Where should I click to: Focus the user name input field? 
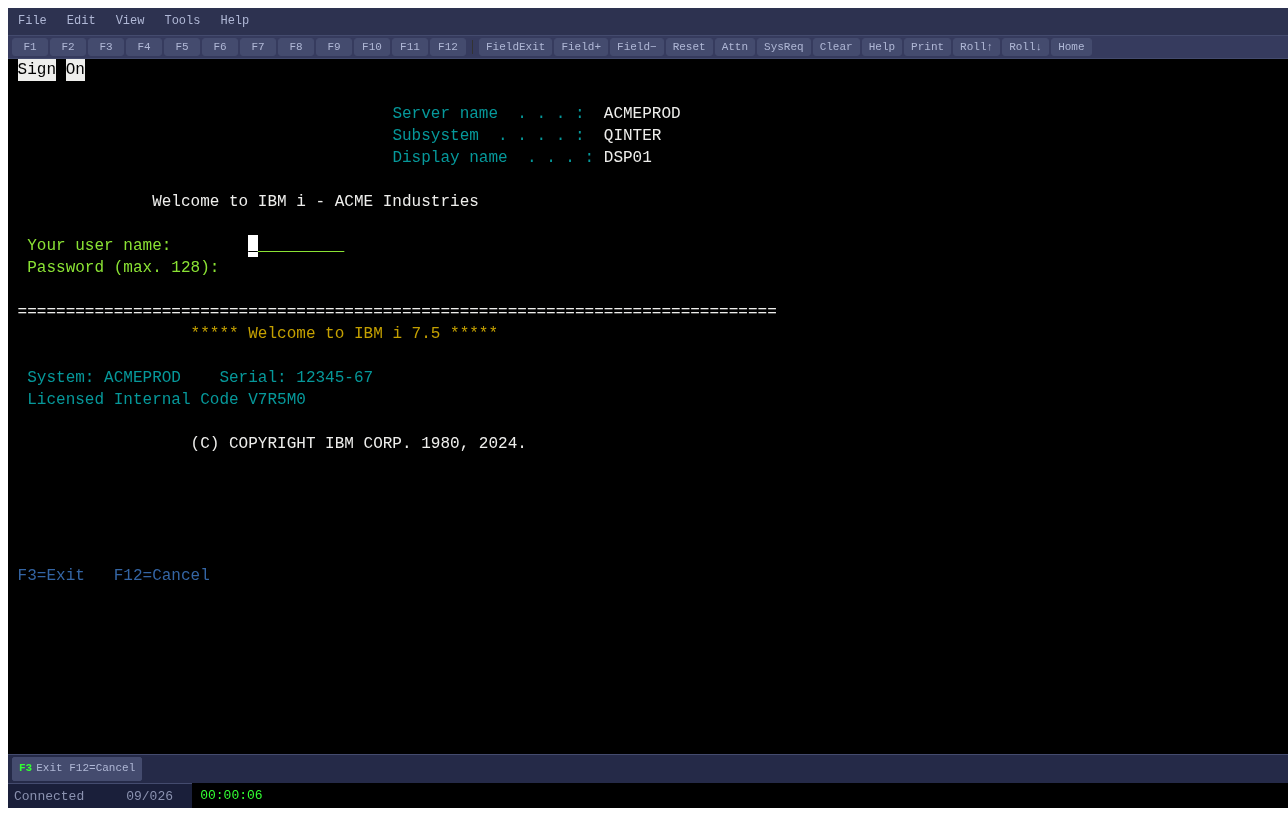[296, 246]
